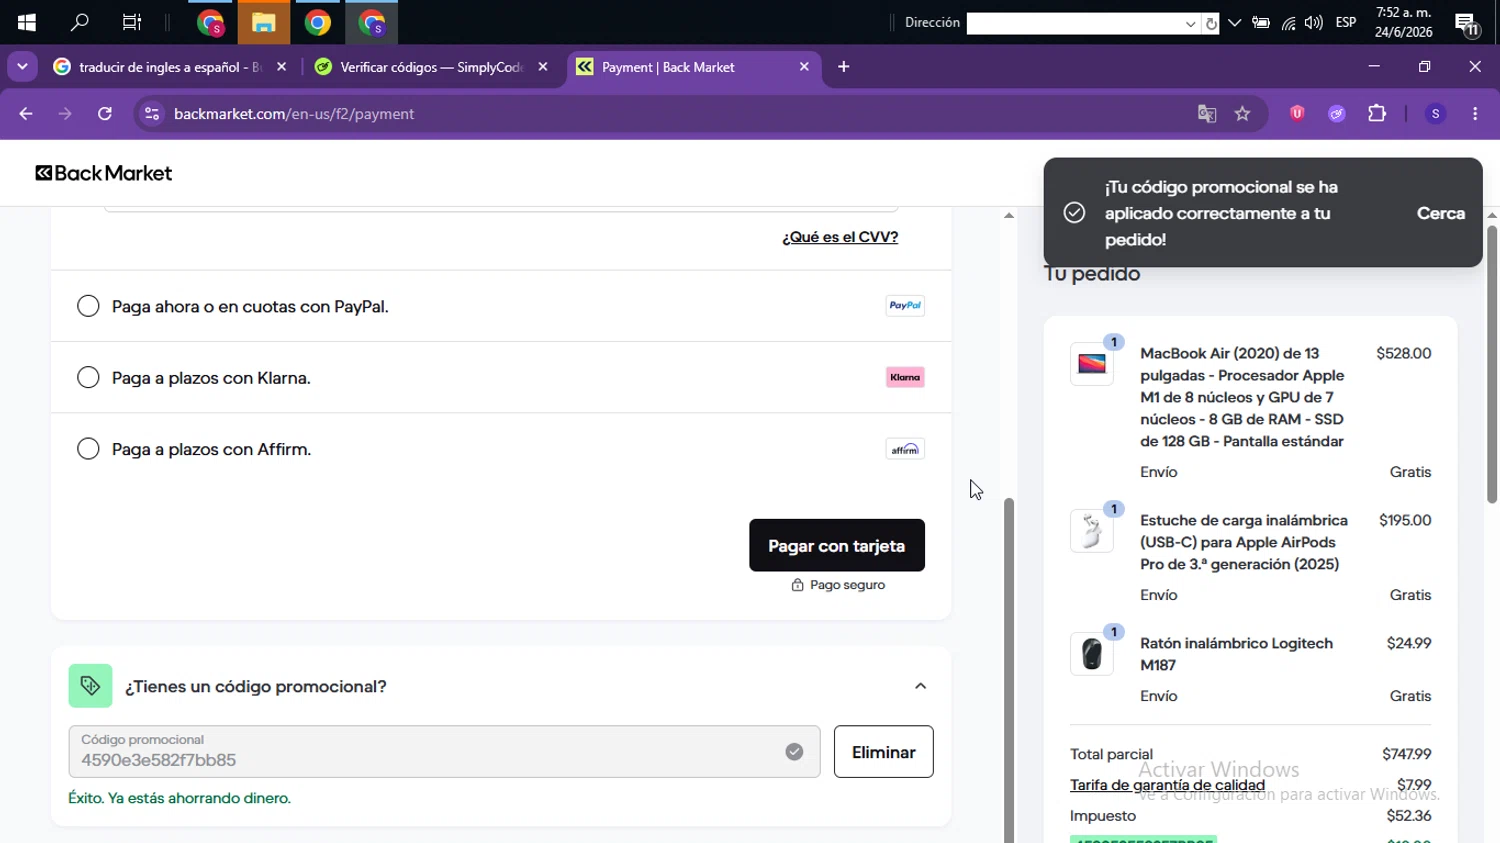Open File Explorer from the taskbar
1500x843 pixels.
(264, 22)
